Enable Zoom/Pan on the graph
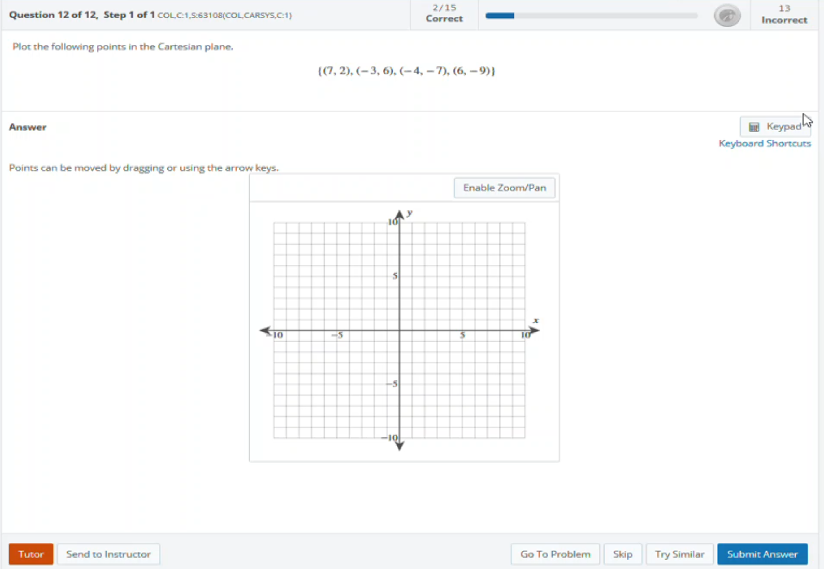 click(505, 188)
